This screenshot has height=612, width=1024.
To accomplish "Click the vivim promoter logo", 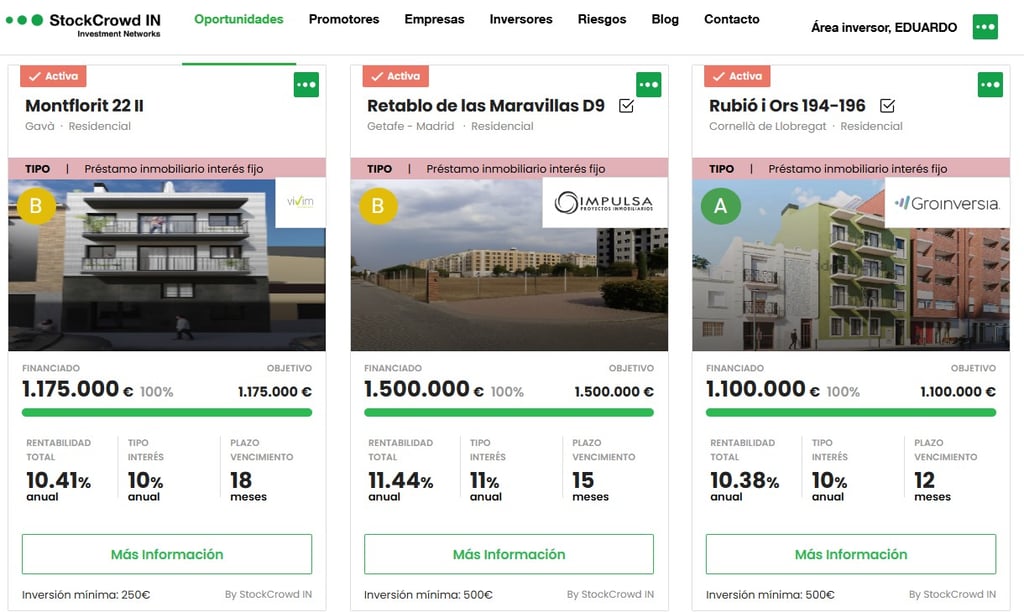I will click(x=300, y=203).
